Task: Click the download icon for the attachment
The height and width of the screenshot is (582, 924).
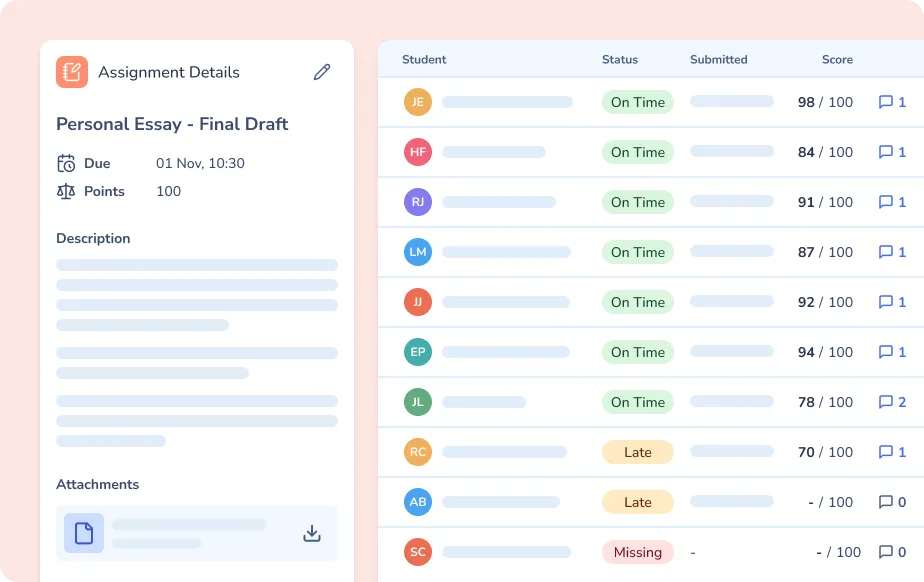Action: (312, 533)
